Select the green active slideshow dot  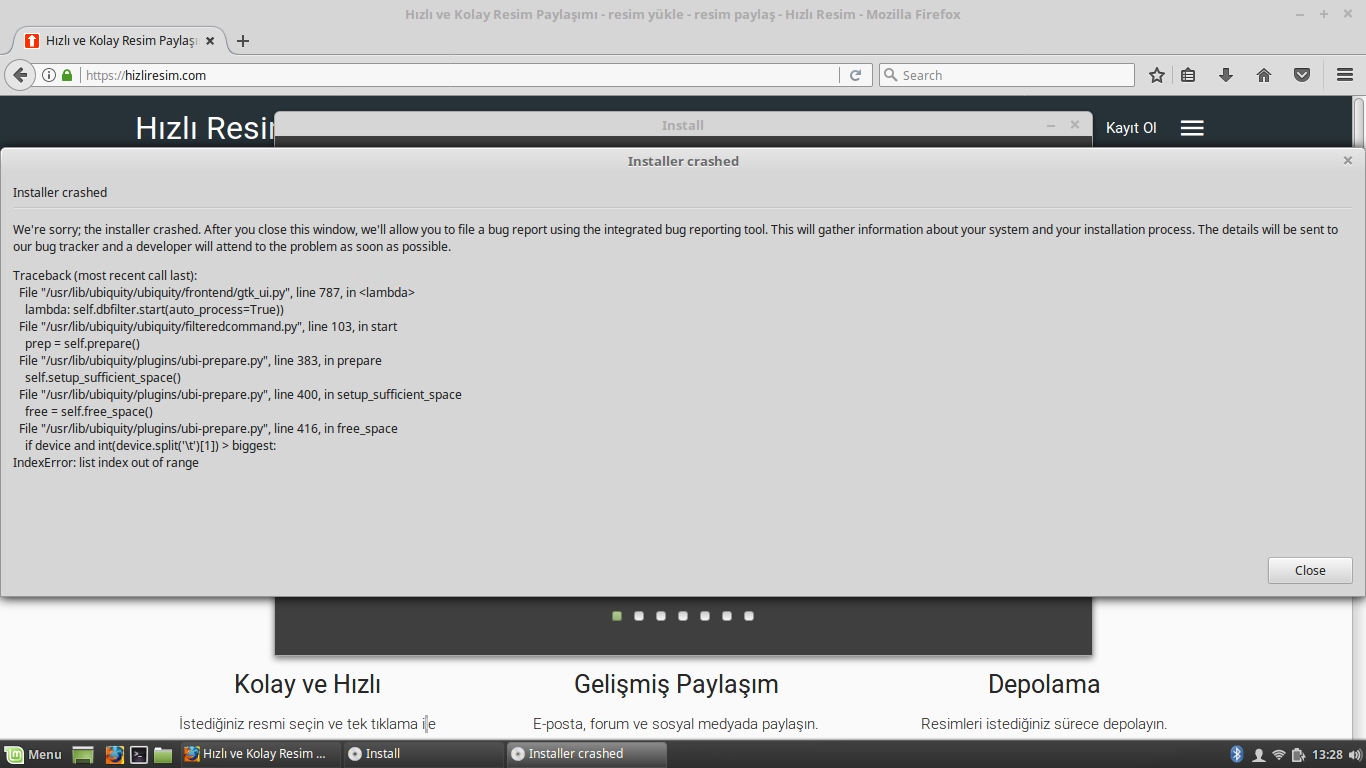coord(617,616)
